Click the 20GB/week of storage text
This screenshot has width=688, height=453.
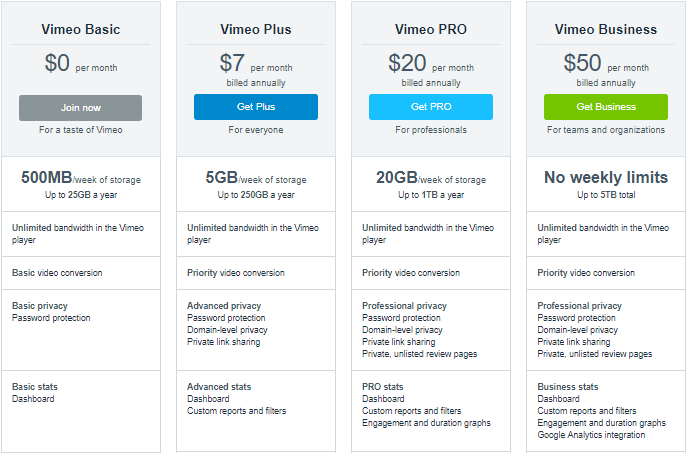[431, 178]
